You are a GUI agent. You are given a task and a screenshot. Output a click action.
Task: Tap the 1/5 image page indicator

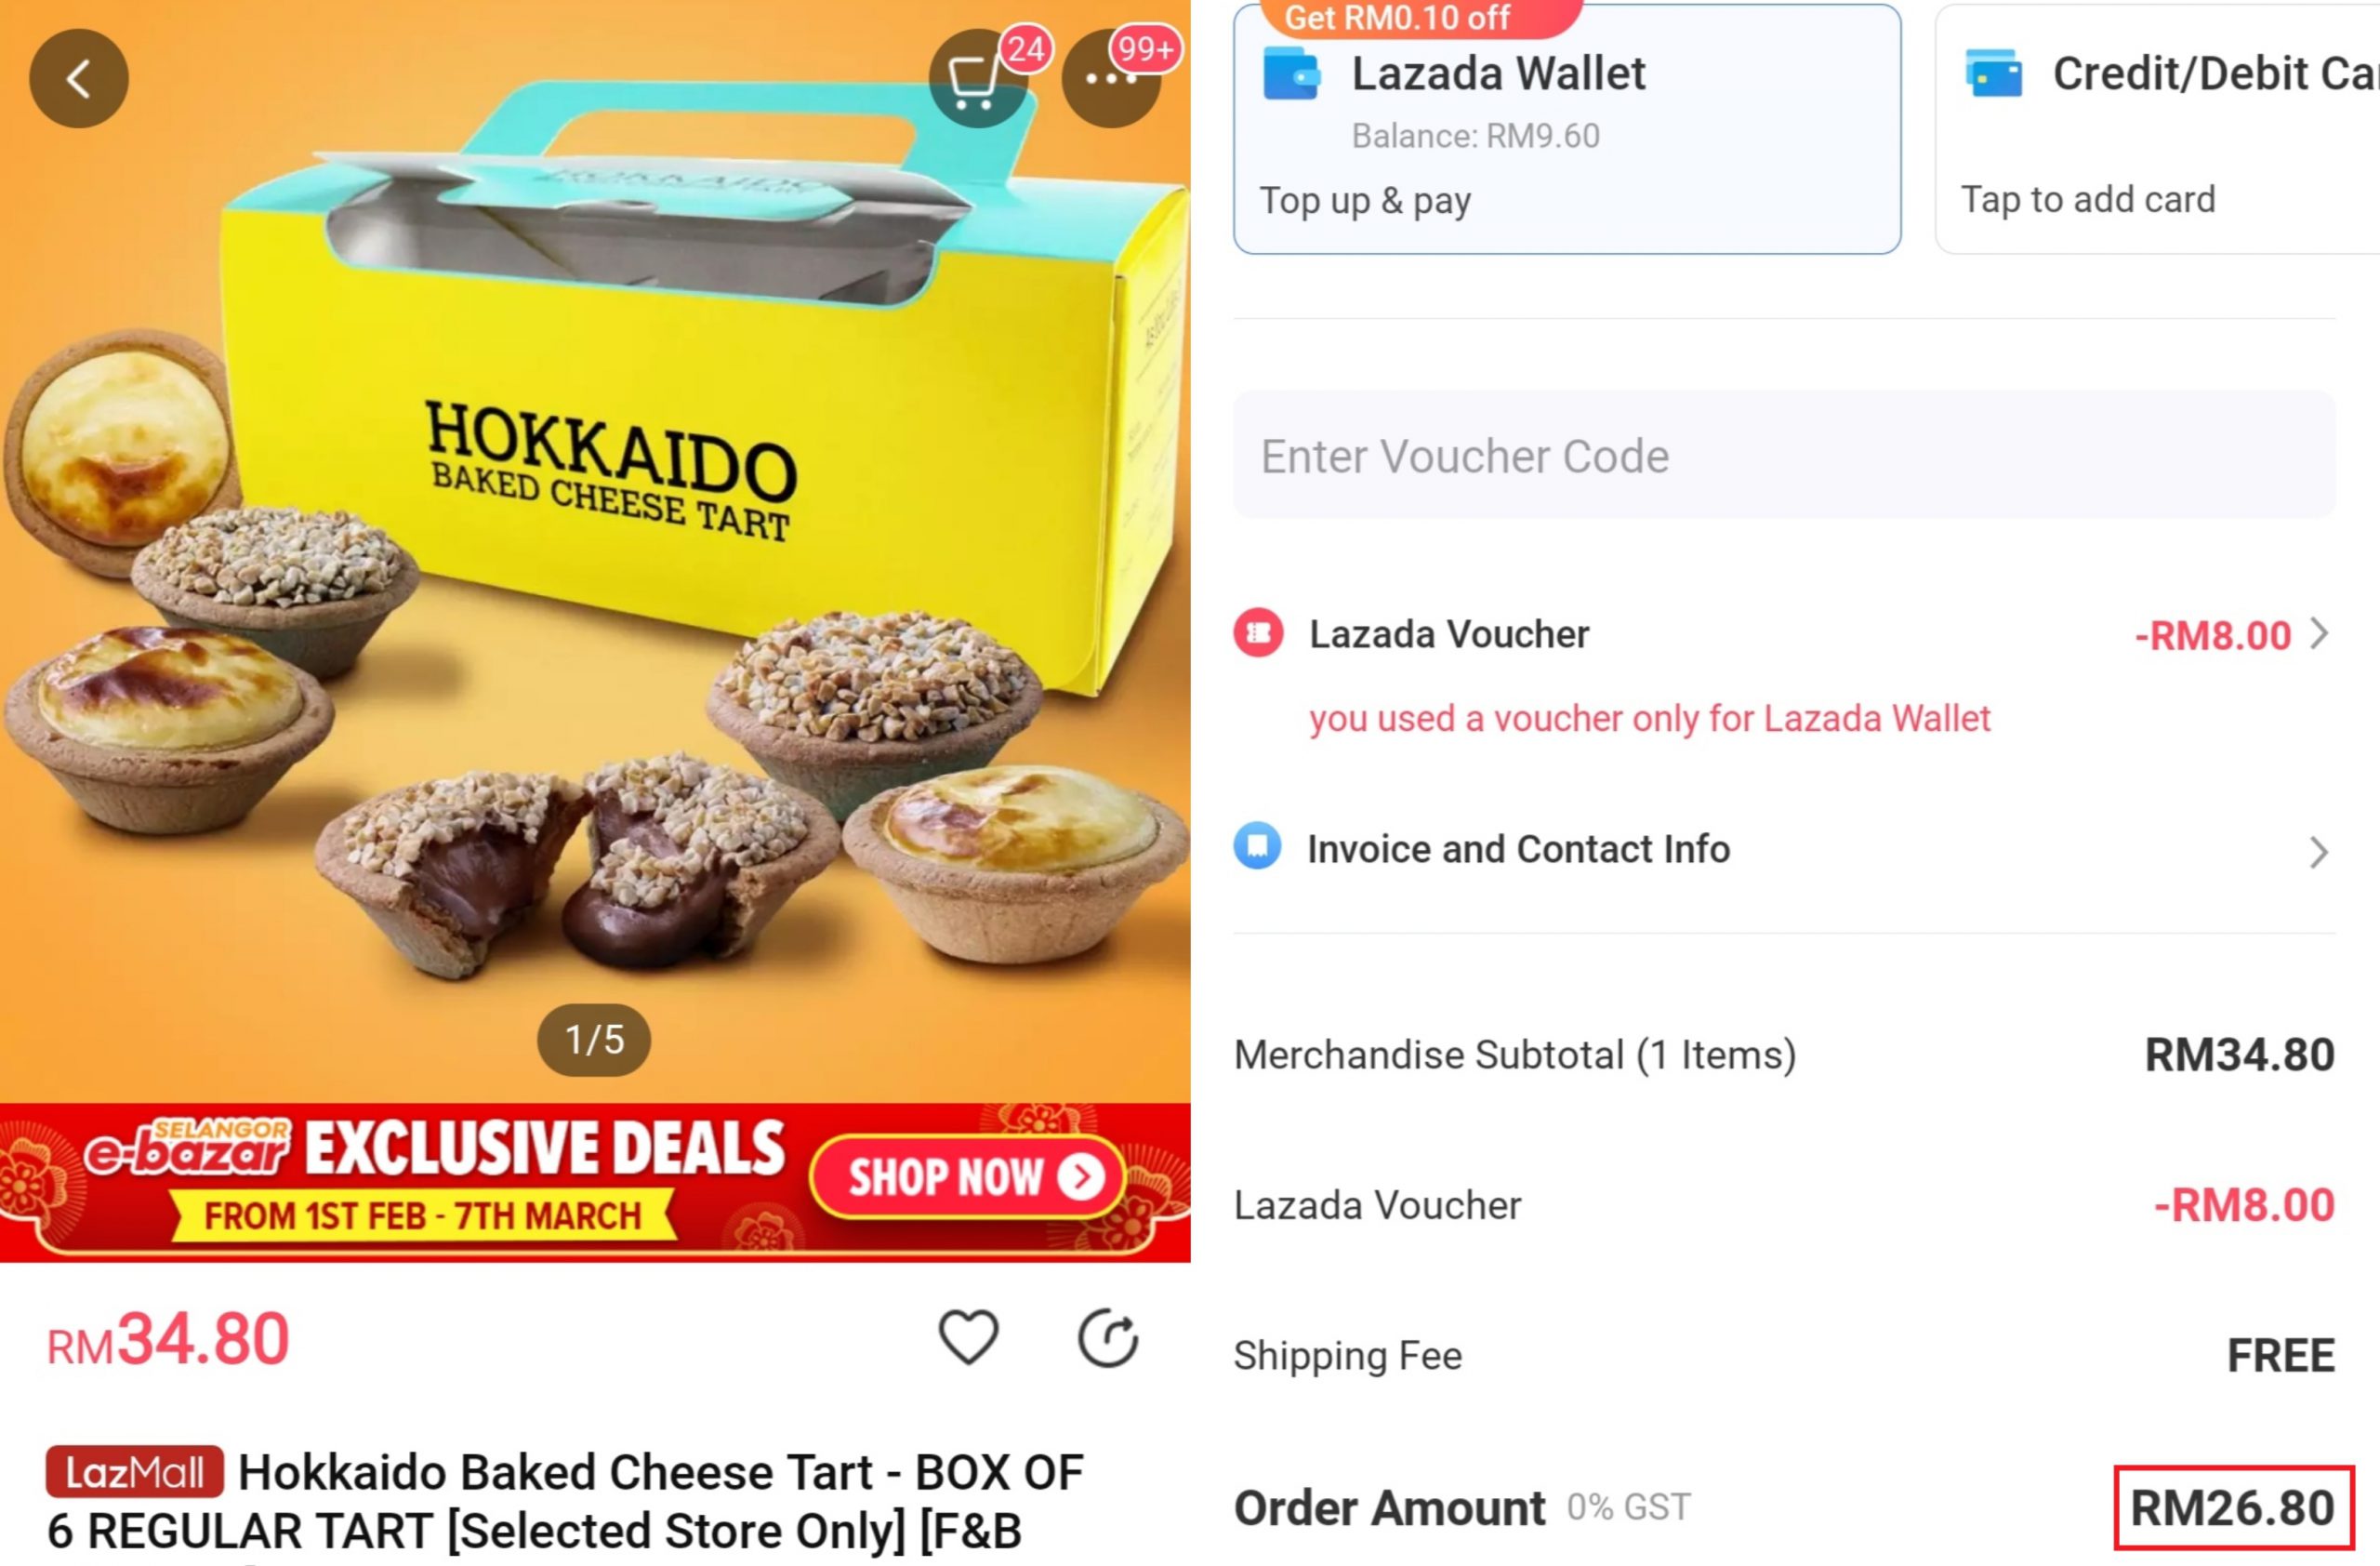594,1040
